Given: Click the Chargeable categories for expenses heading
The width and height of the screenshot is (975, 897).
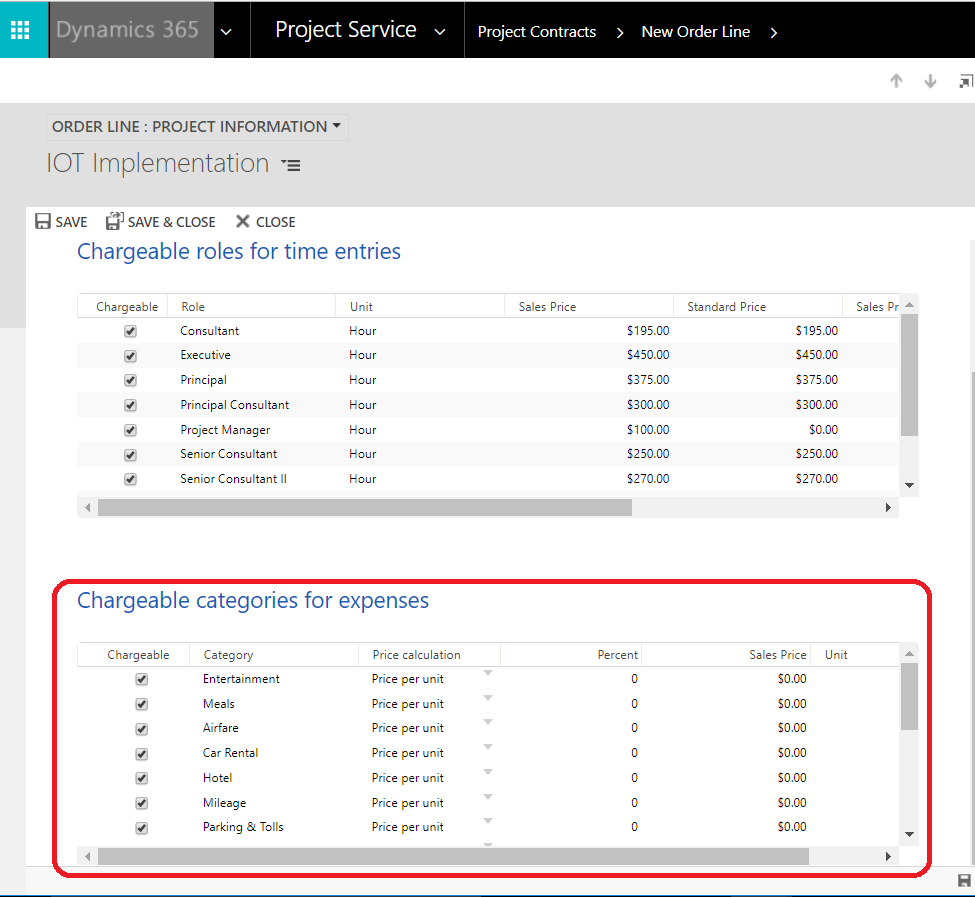Looking at the screenshot, I should (x=252, y=600).
